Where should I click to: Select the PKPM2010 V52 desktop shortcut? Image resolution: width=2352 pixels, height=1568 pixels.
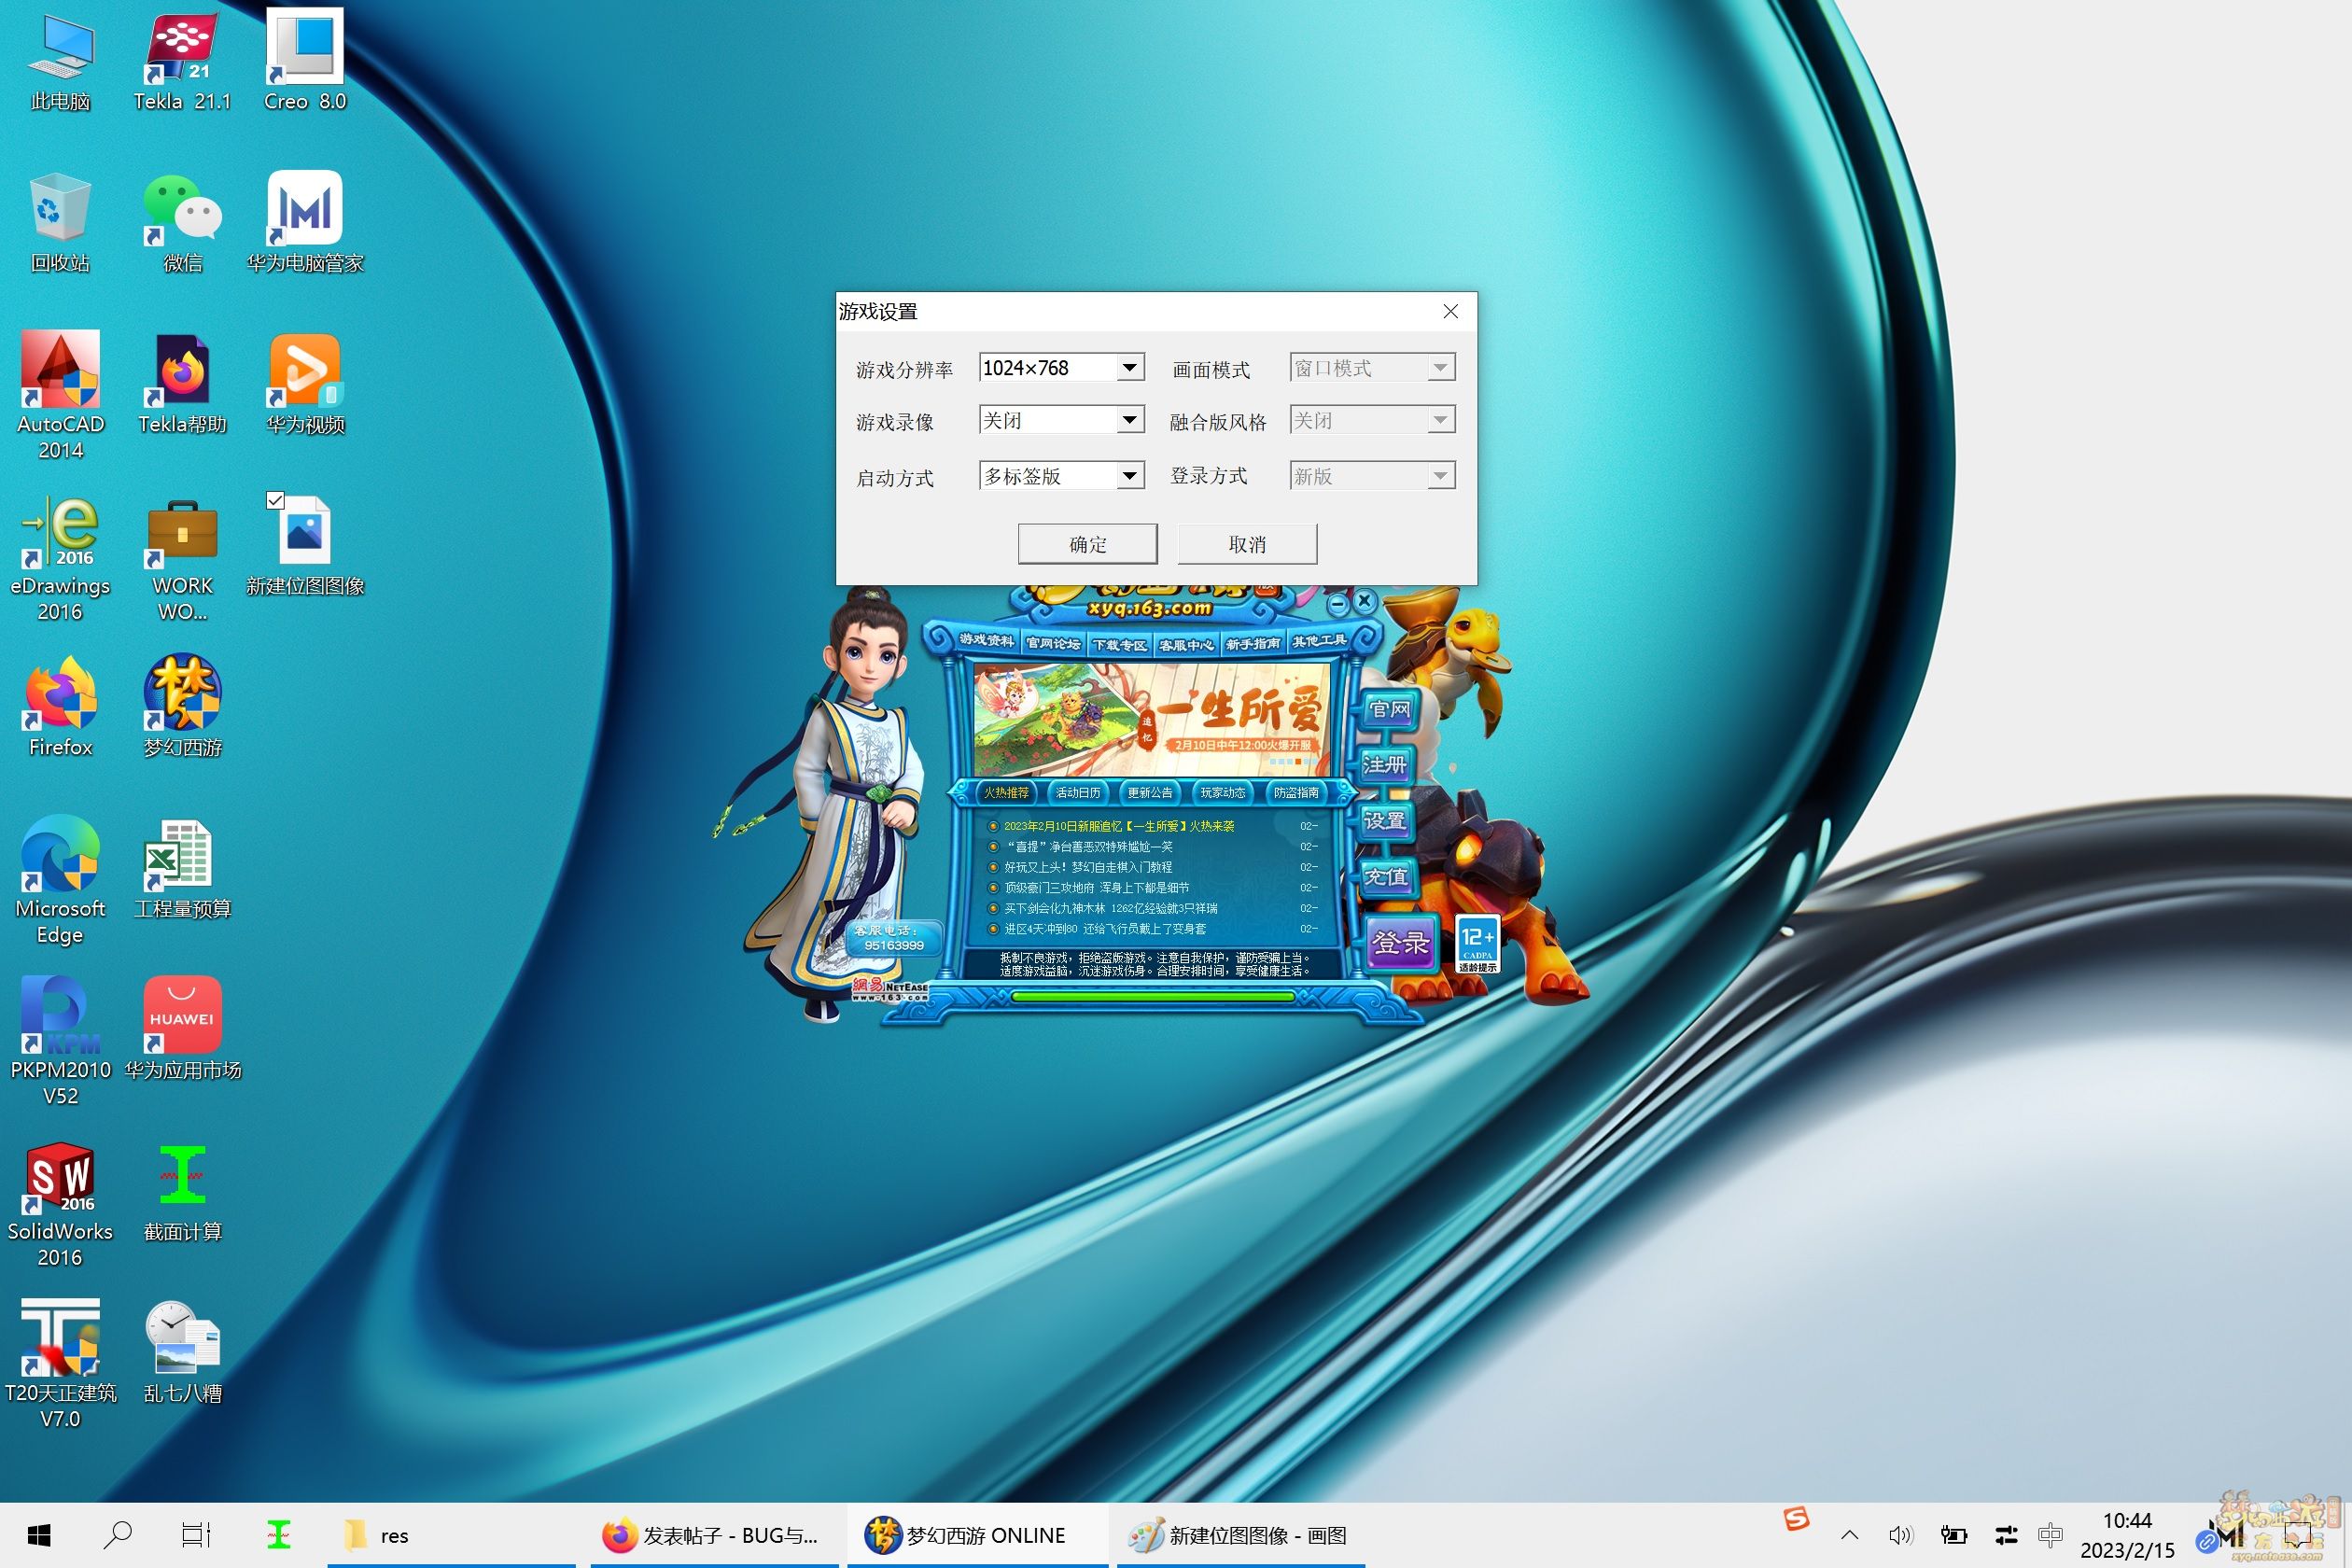pyautogui.click(x=60, y=1042)
